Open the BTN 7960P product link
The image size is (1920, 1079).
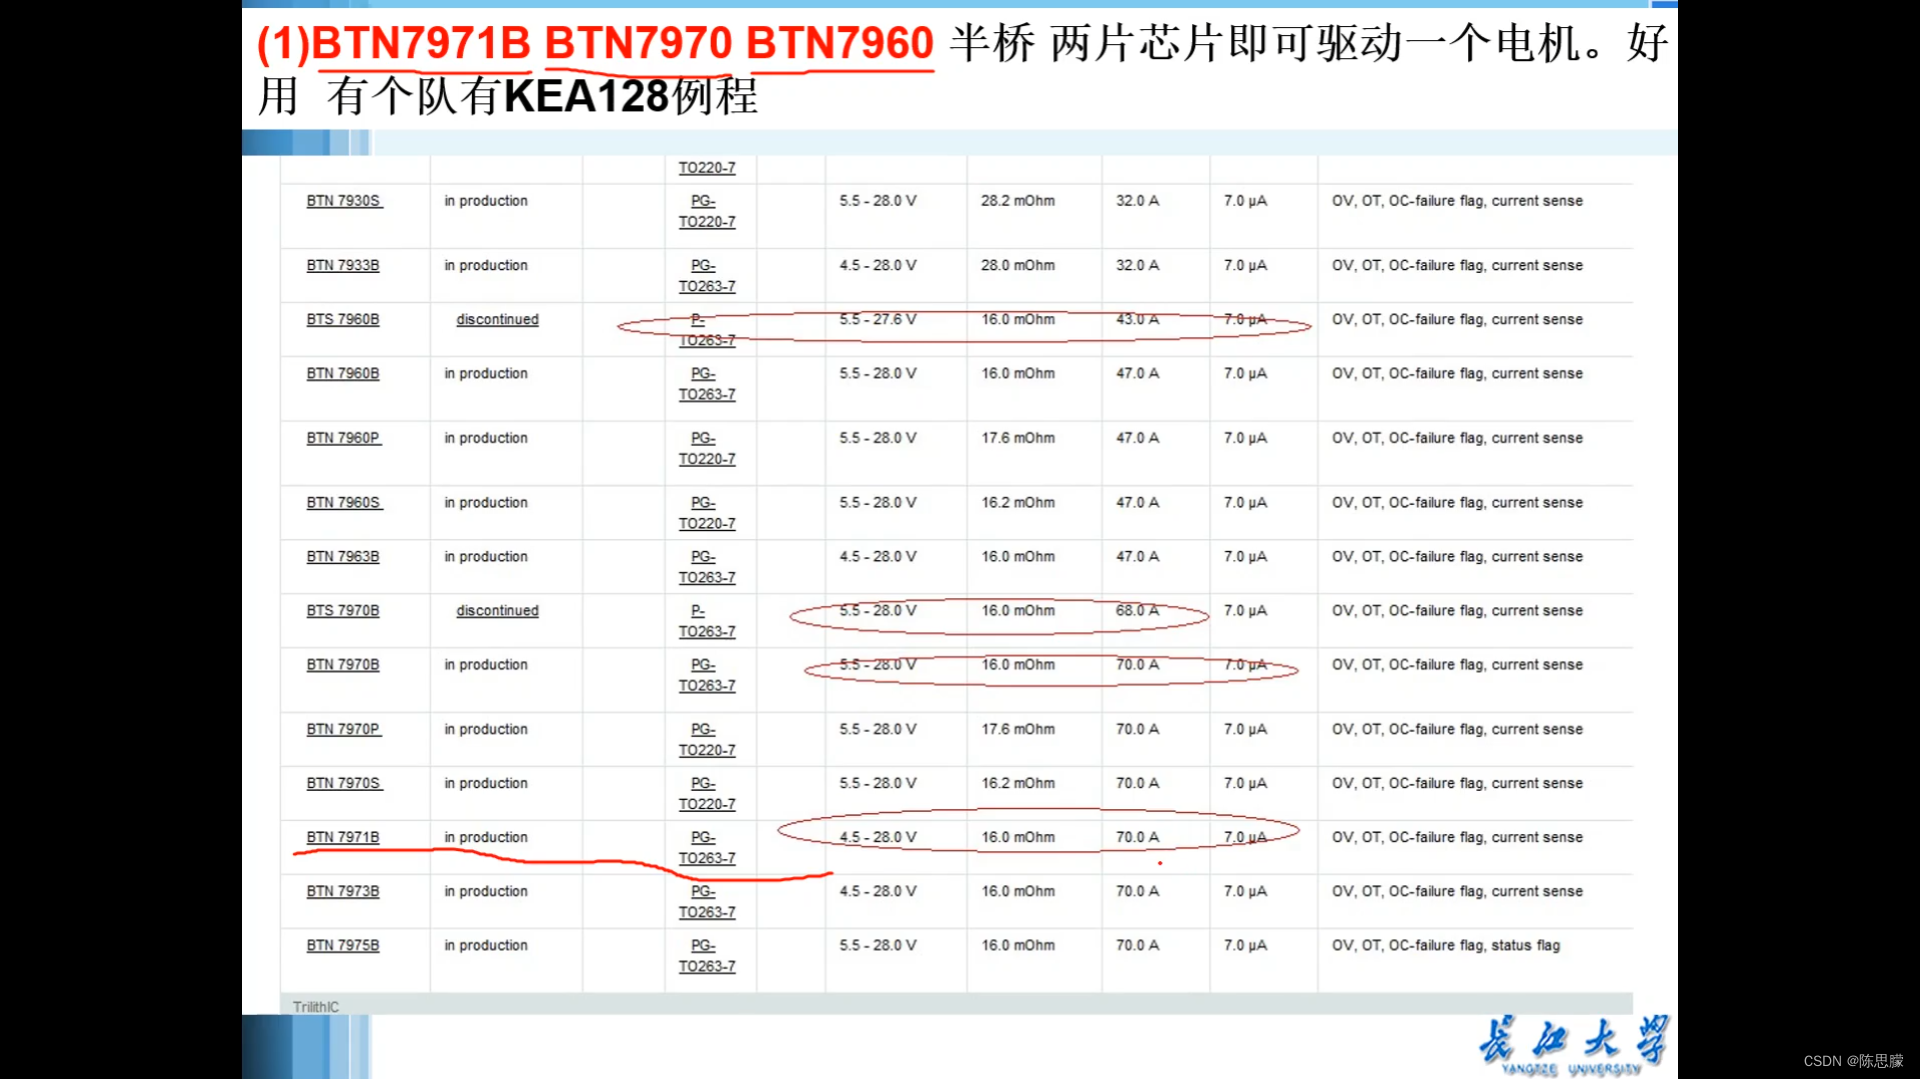coord(344,438)
